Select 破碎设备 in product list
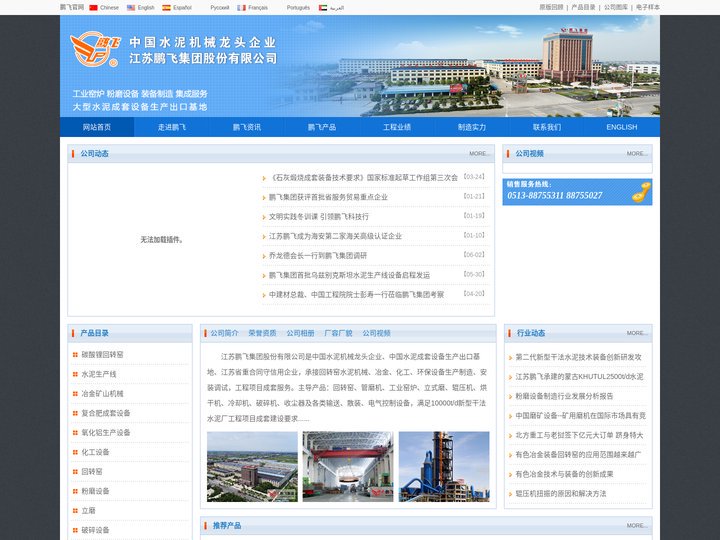720x540 pixels. tap(96, 530)
